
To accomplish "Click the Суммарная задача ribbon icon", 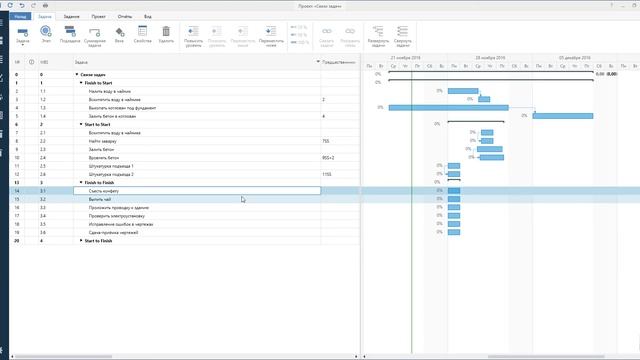I will pos(95,32).
